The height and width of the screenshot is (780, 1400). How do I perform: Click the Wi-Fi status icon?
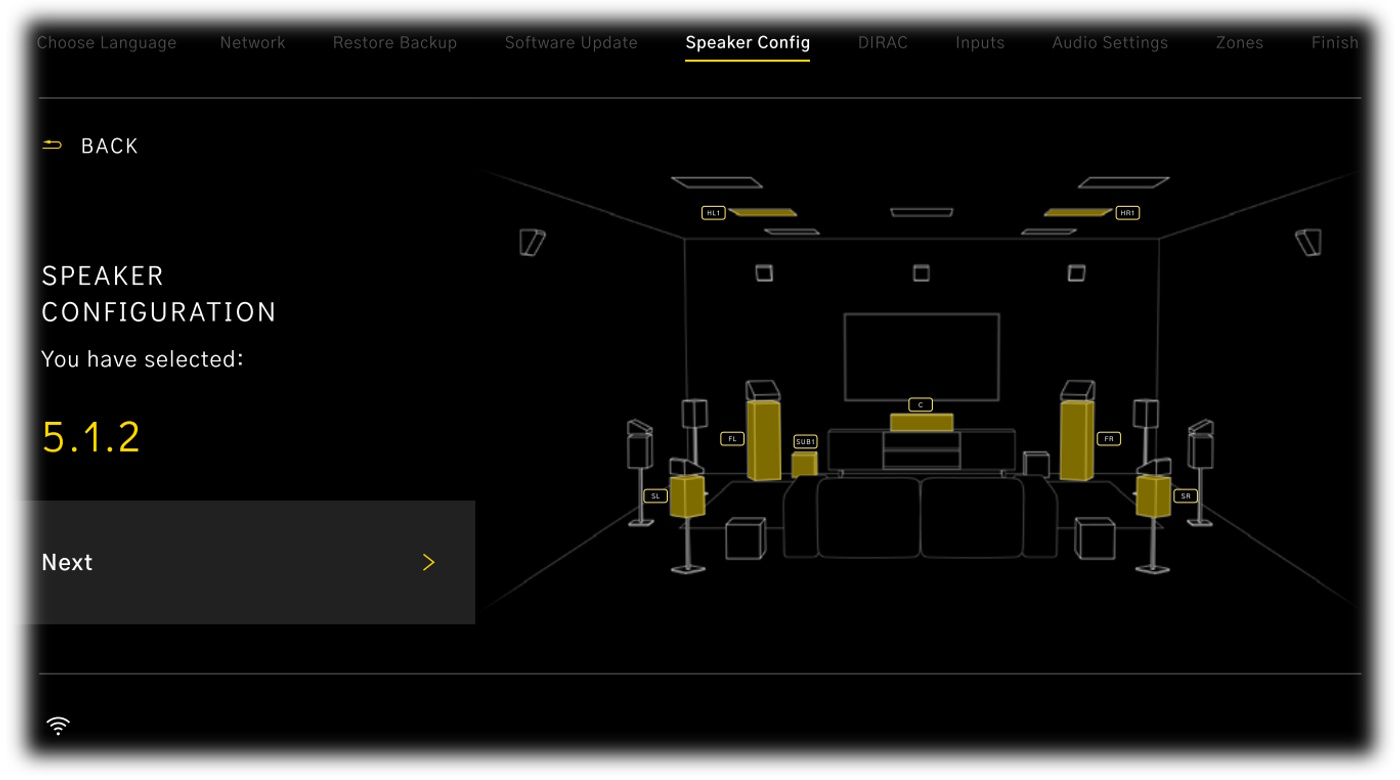point(59,726)
